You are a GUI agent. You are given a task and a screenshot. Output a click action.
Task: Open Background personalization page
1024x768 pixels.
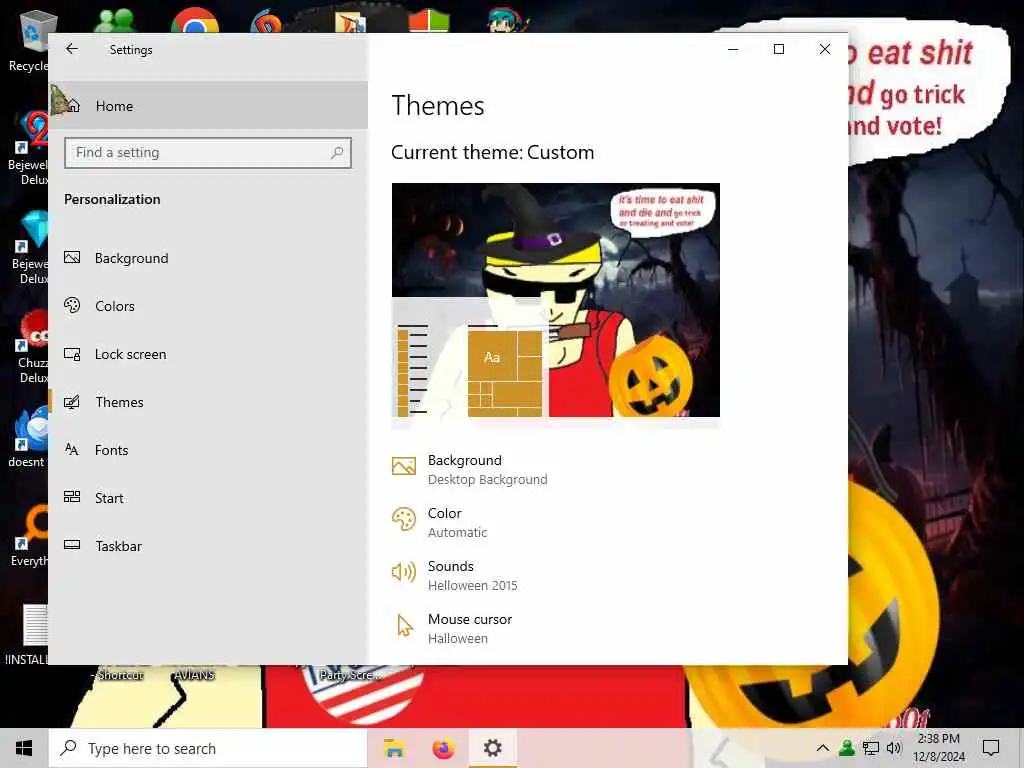point(208,258)
